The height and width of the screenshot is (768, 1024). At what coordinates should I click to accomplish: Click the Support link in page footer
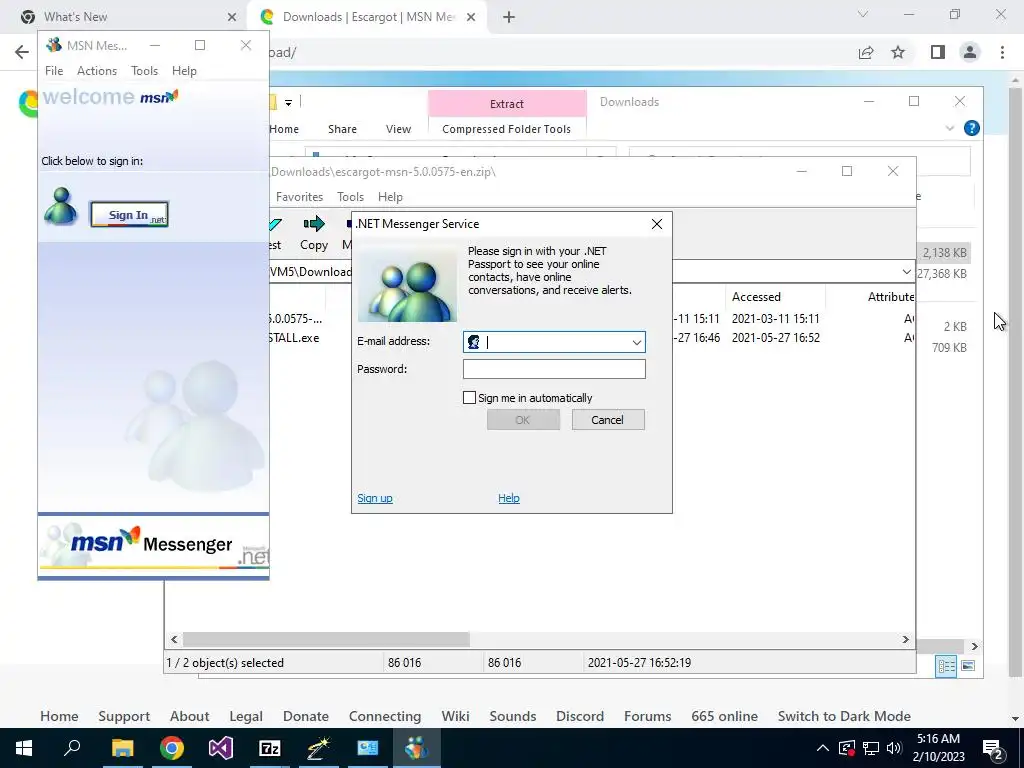coord(124,716)
